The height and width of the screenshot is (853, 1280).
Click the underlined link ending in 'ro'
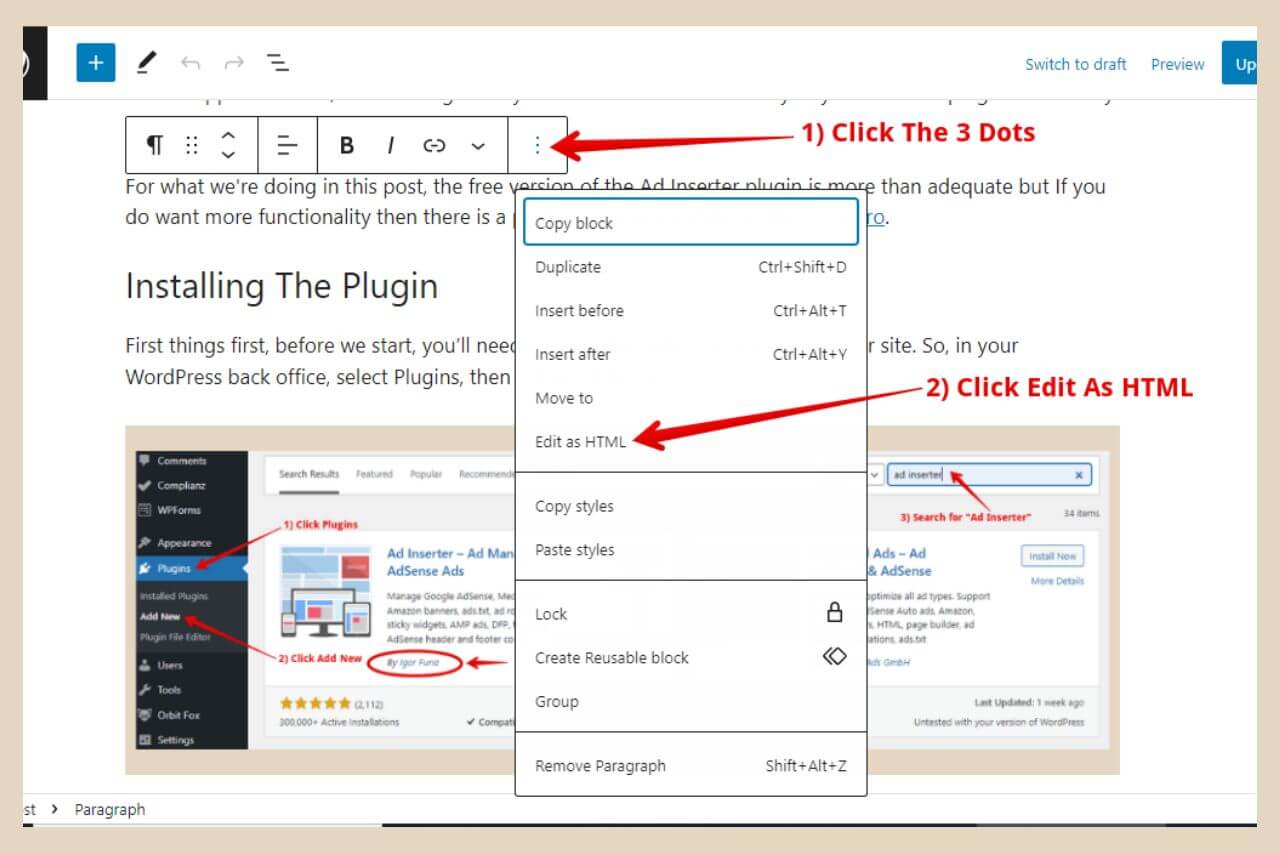(876, 217)
